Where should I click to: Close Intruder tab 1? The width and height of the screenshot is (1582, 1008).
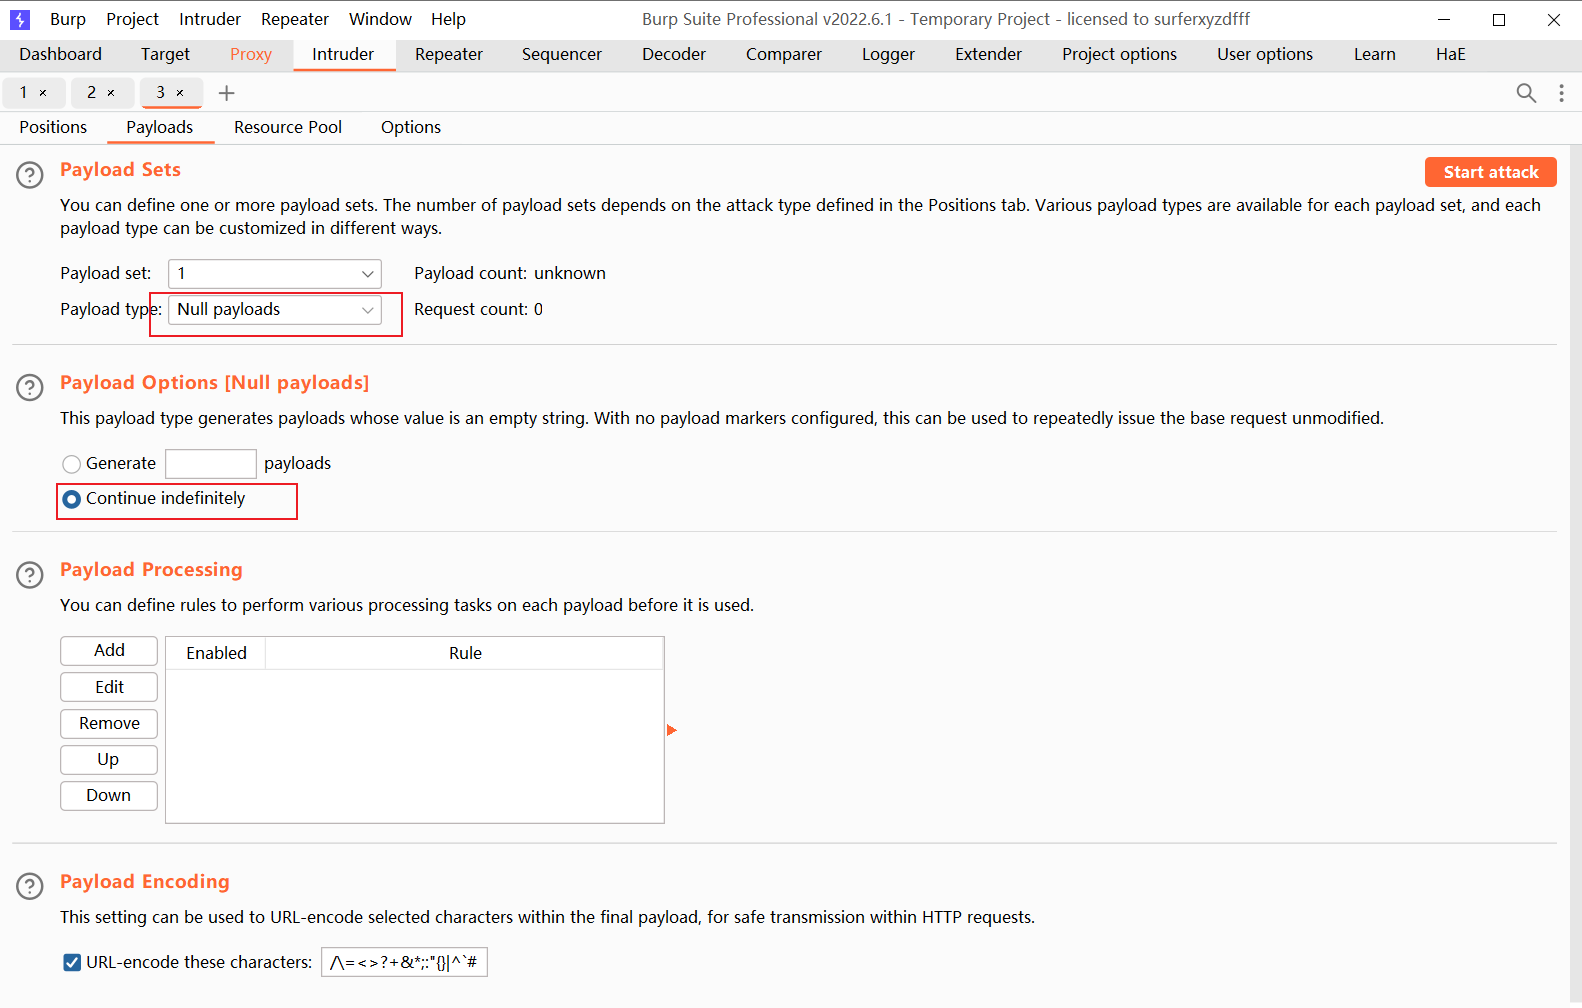click(43, 93)
